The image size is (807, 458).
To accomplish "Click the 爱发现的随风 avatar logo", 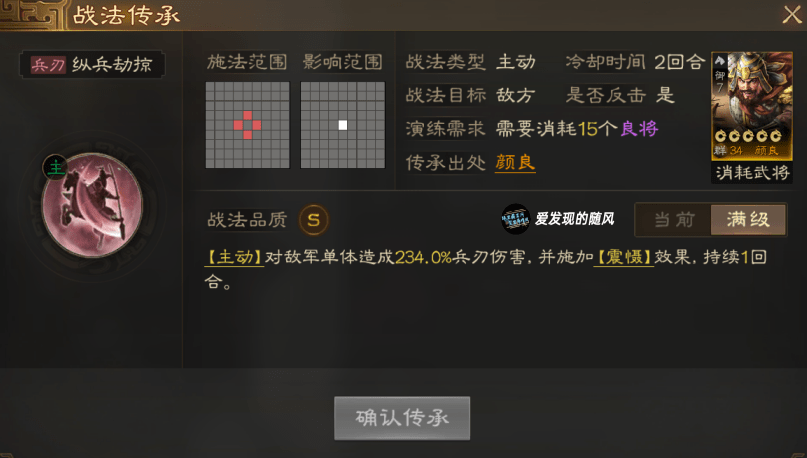I will pyautogui.click(x=515, y=219).
